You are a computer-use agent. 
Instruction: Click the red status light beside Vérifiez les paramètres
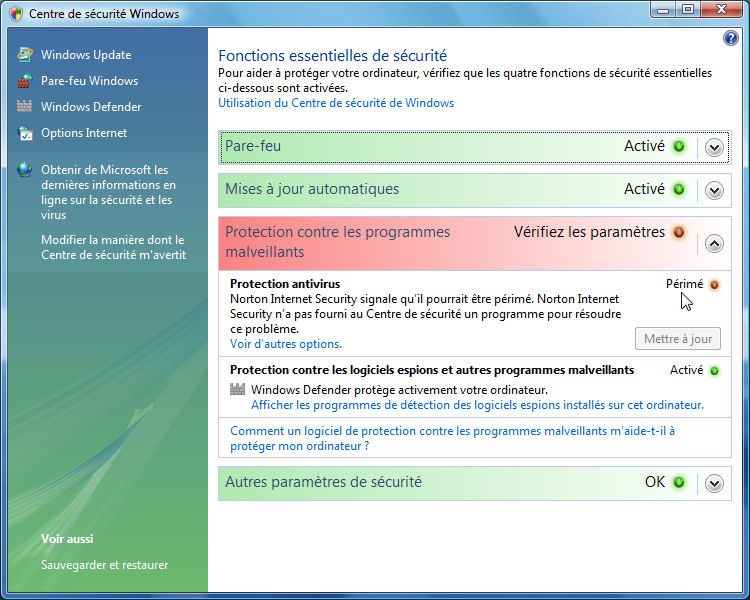(x=679, y=233)
